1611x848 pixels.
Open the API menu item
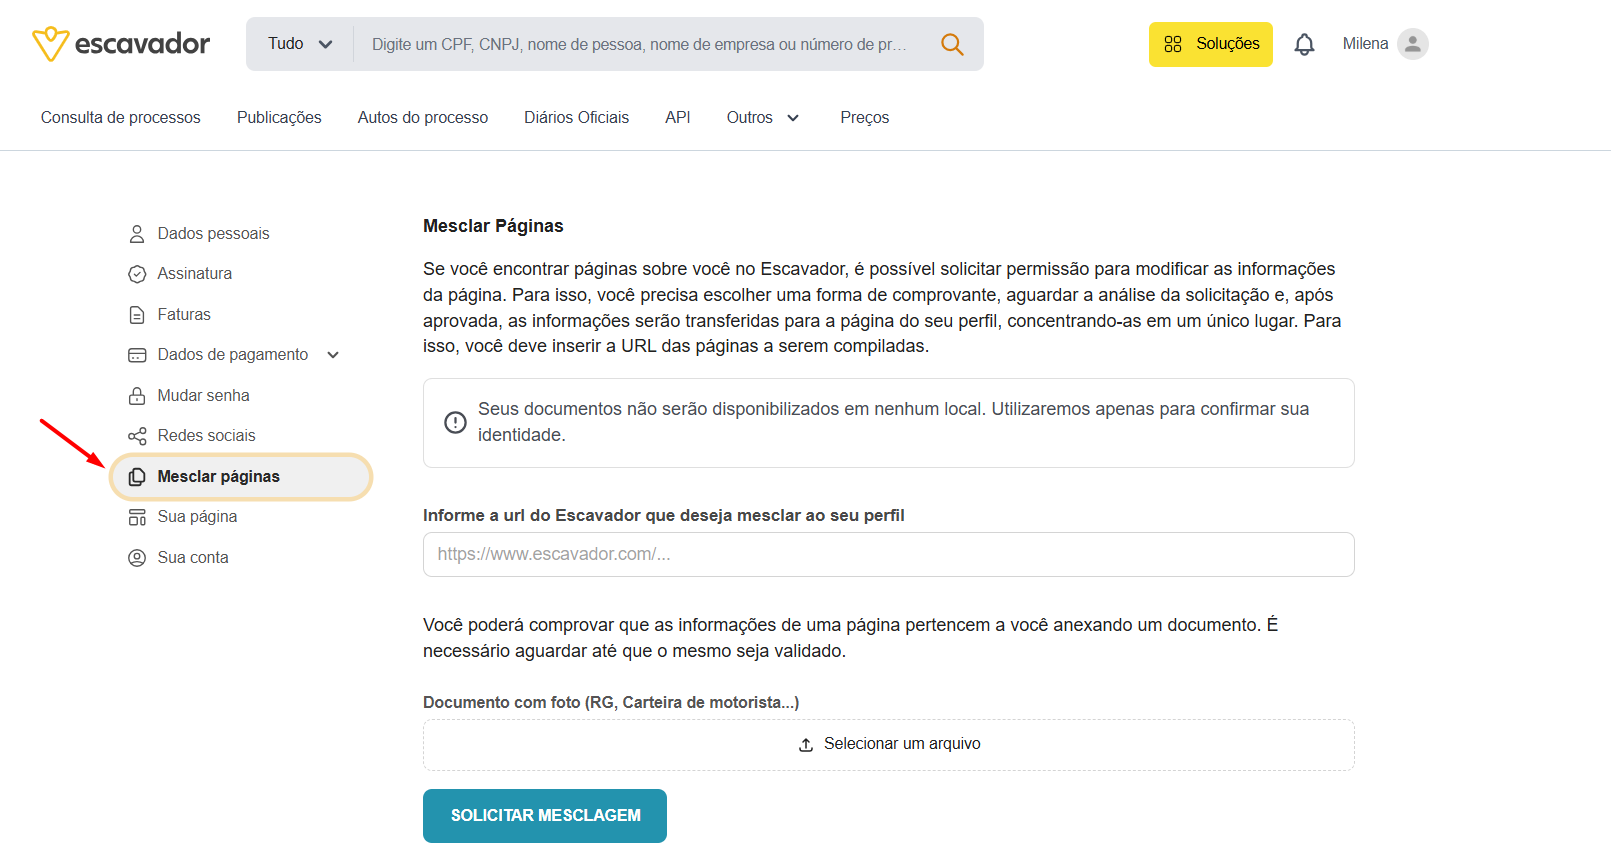(x=678, y=118)
